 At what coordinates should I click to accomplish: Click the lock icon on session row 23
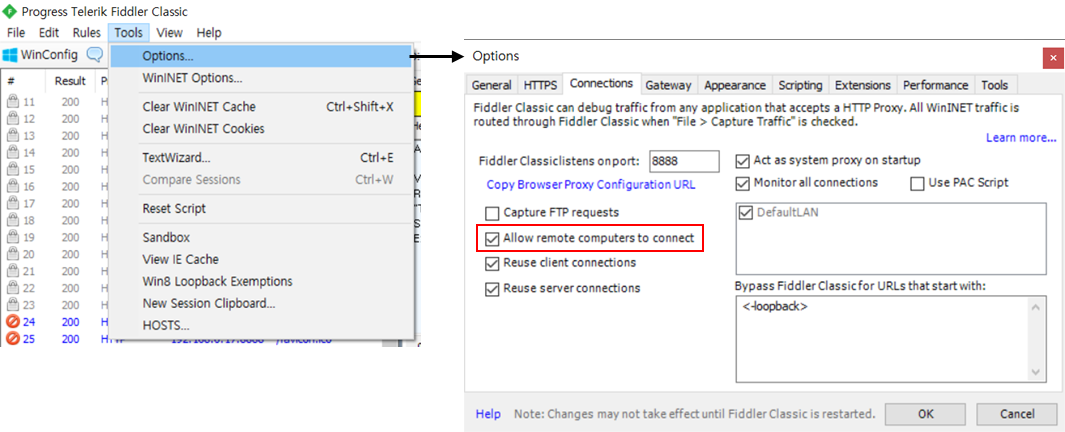[x=13, y=306]
